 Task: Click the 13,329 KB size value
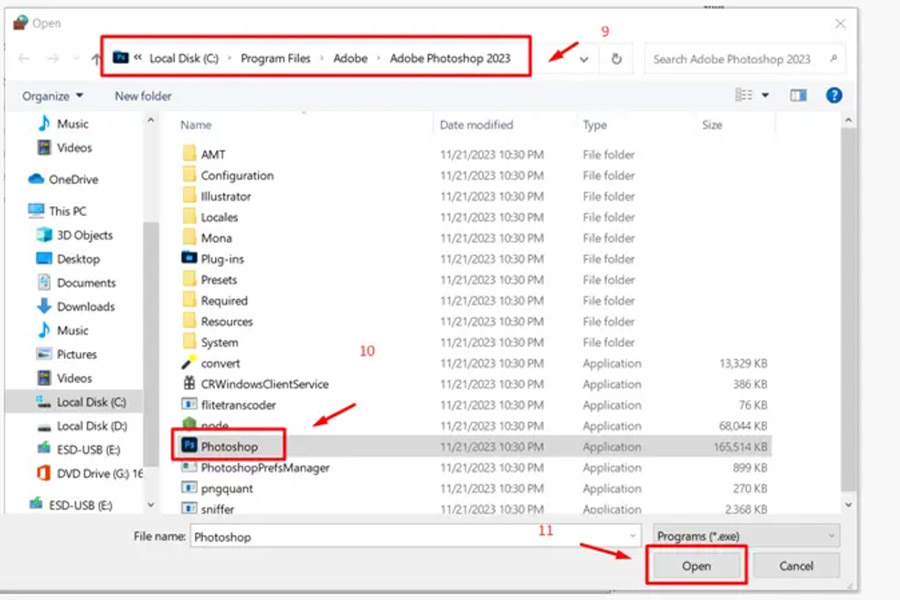tap(743, 363)
